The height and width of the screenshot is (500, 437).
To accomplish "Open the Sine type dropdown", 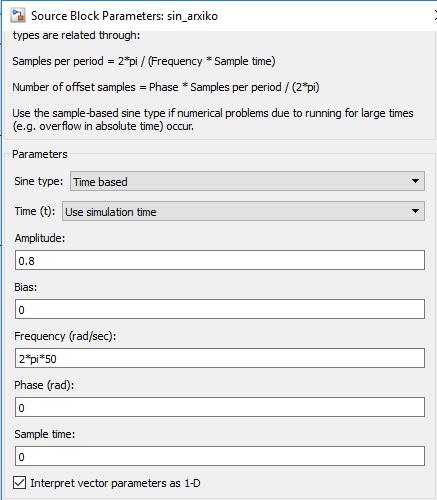I will point(247,181).
